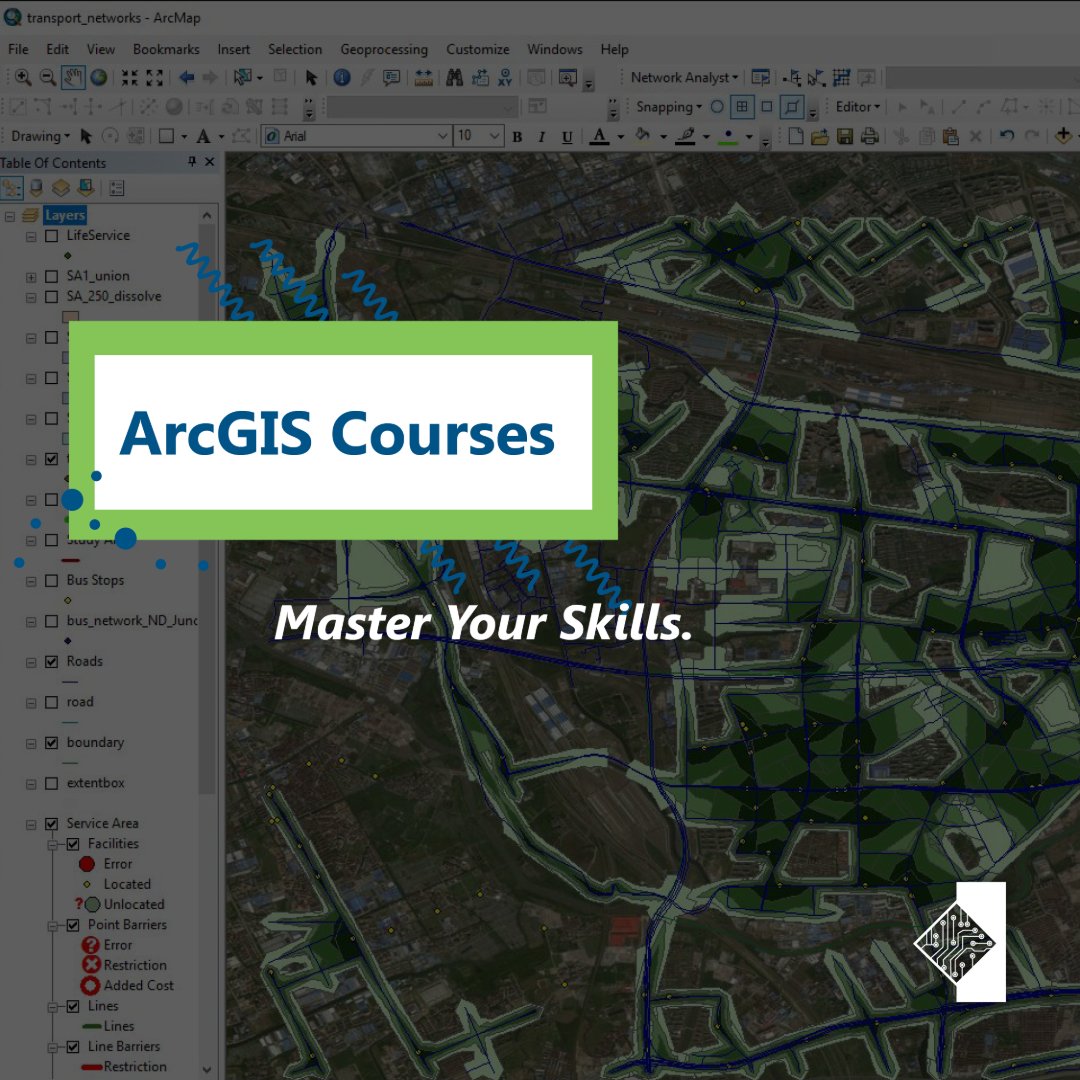
Task: Check the SA_250_dissolve layer
Action: (52, 297)
